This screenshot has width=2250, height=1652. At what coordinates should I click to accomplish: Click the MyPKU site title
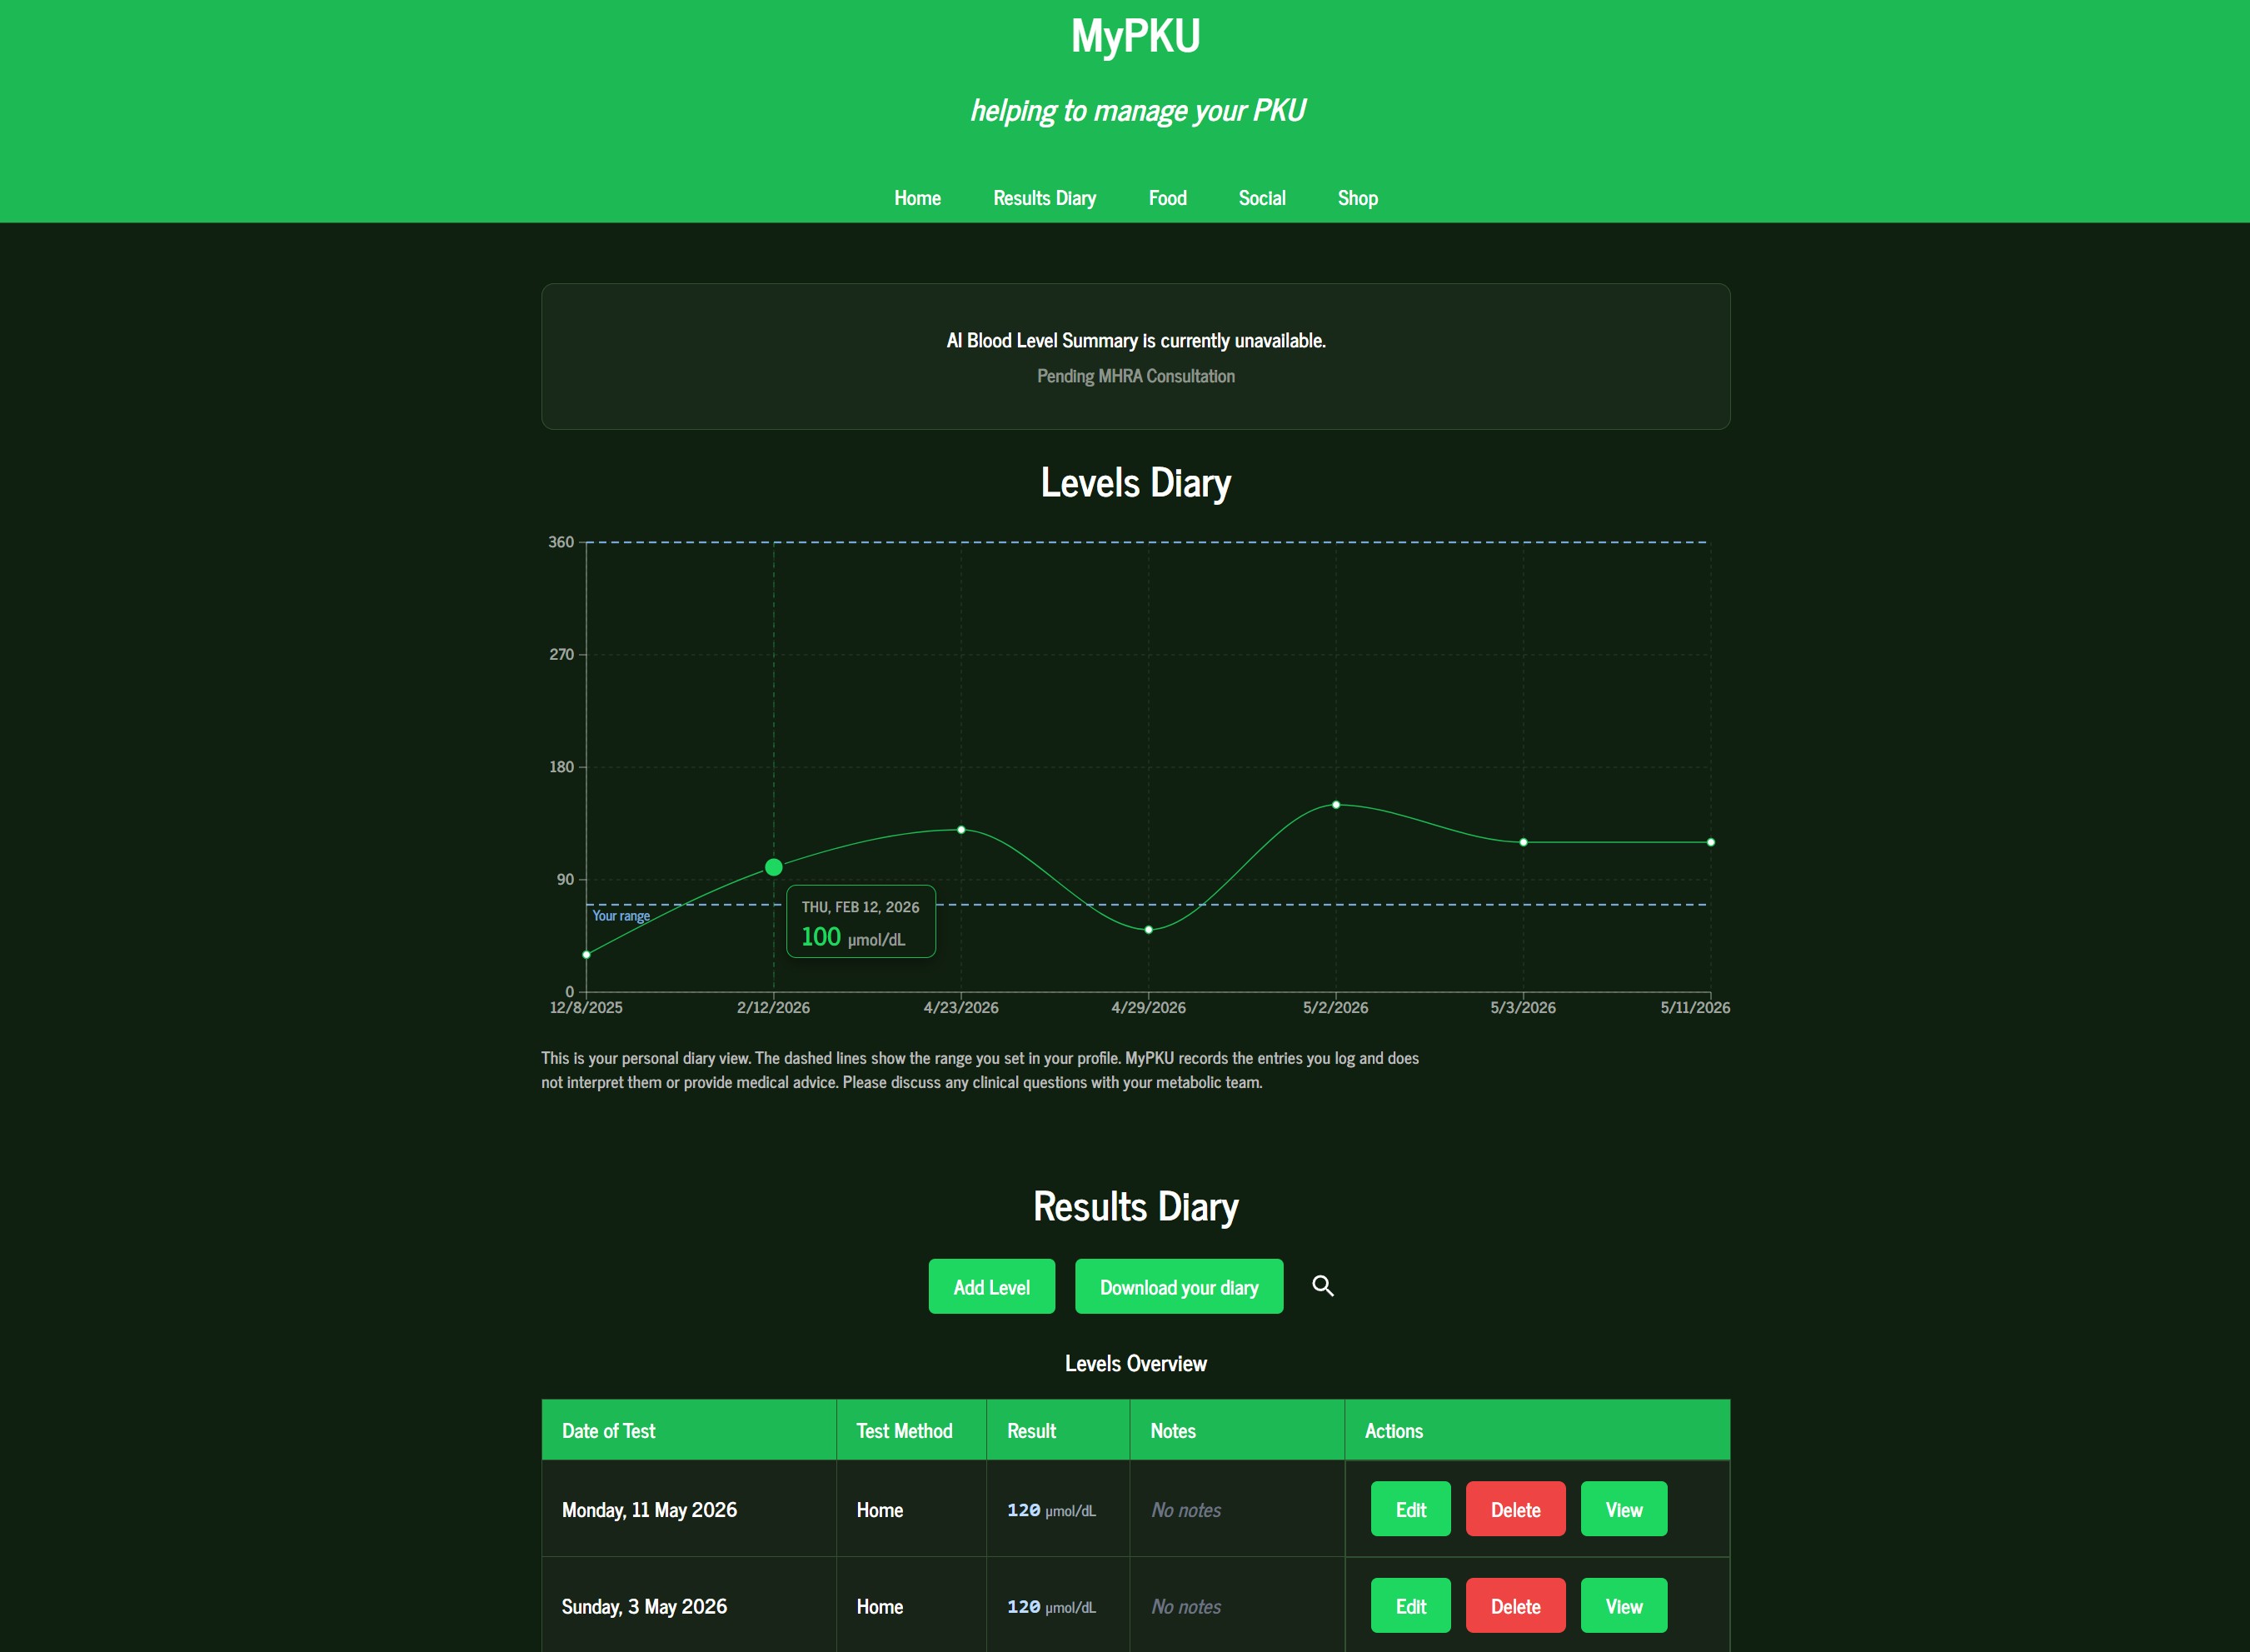(x=1135, y=36)
